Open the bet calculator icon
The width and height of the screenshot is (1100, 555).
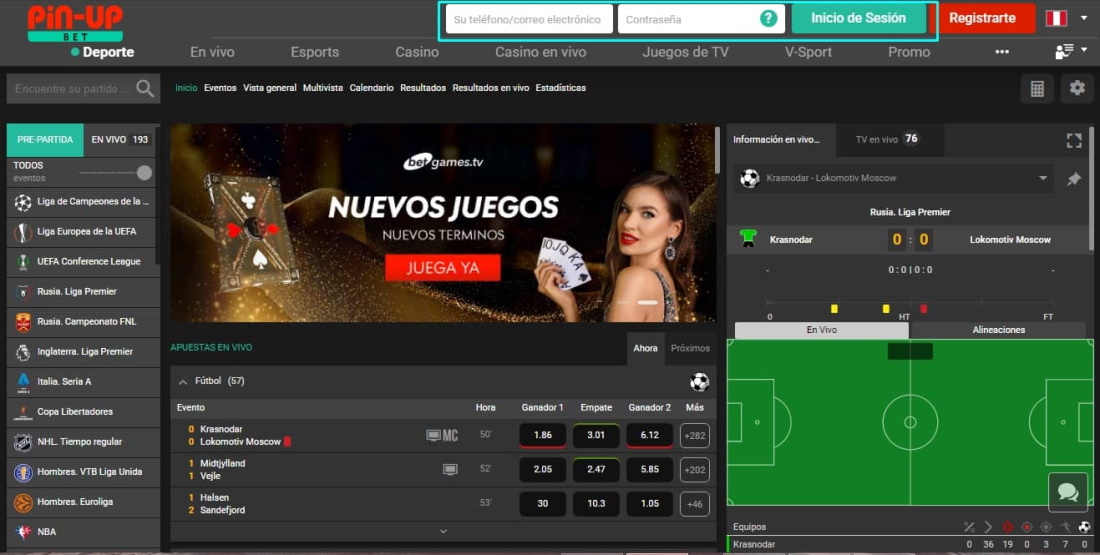[1037, 88]
